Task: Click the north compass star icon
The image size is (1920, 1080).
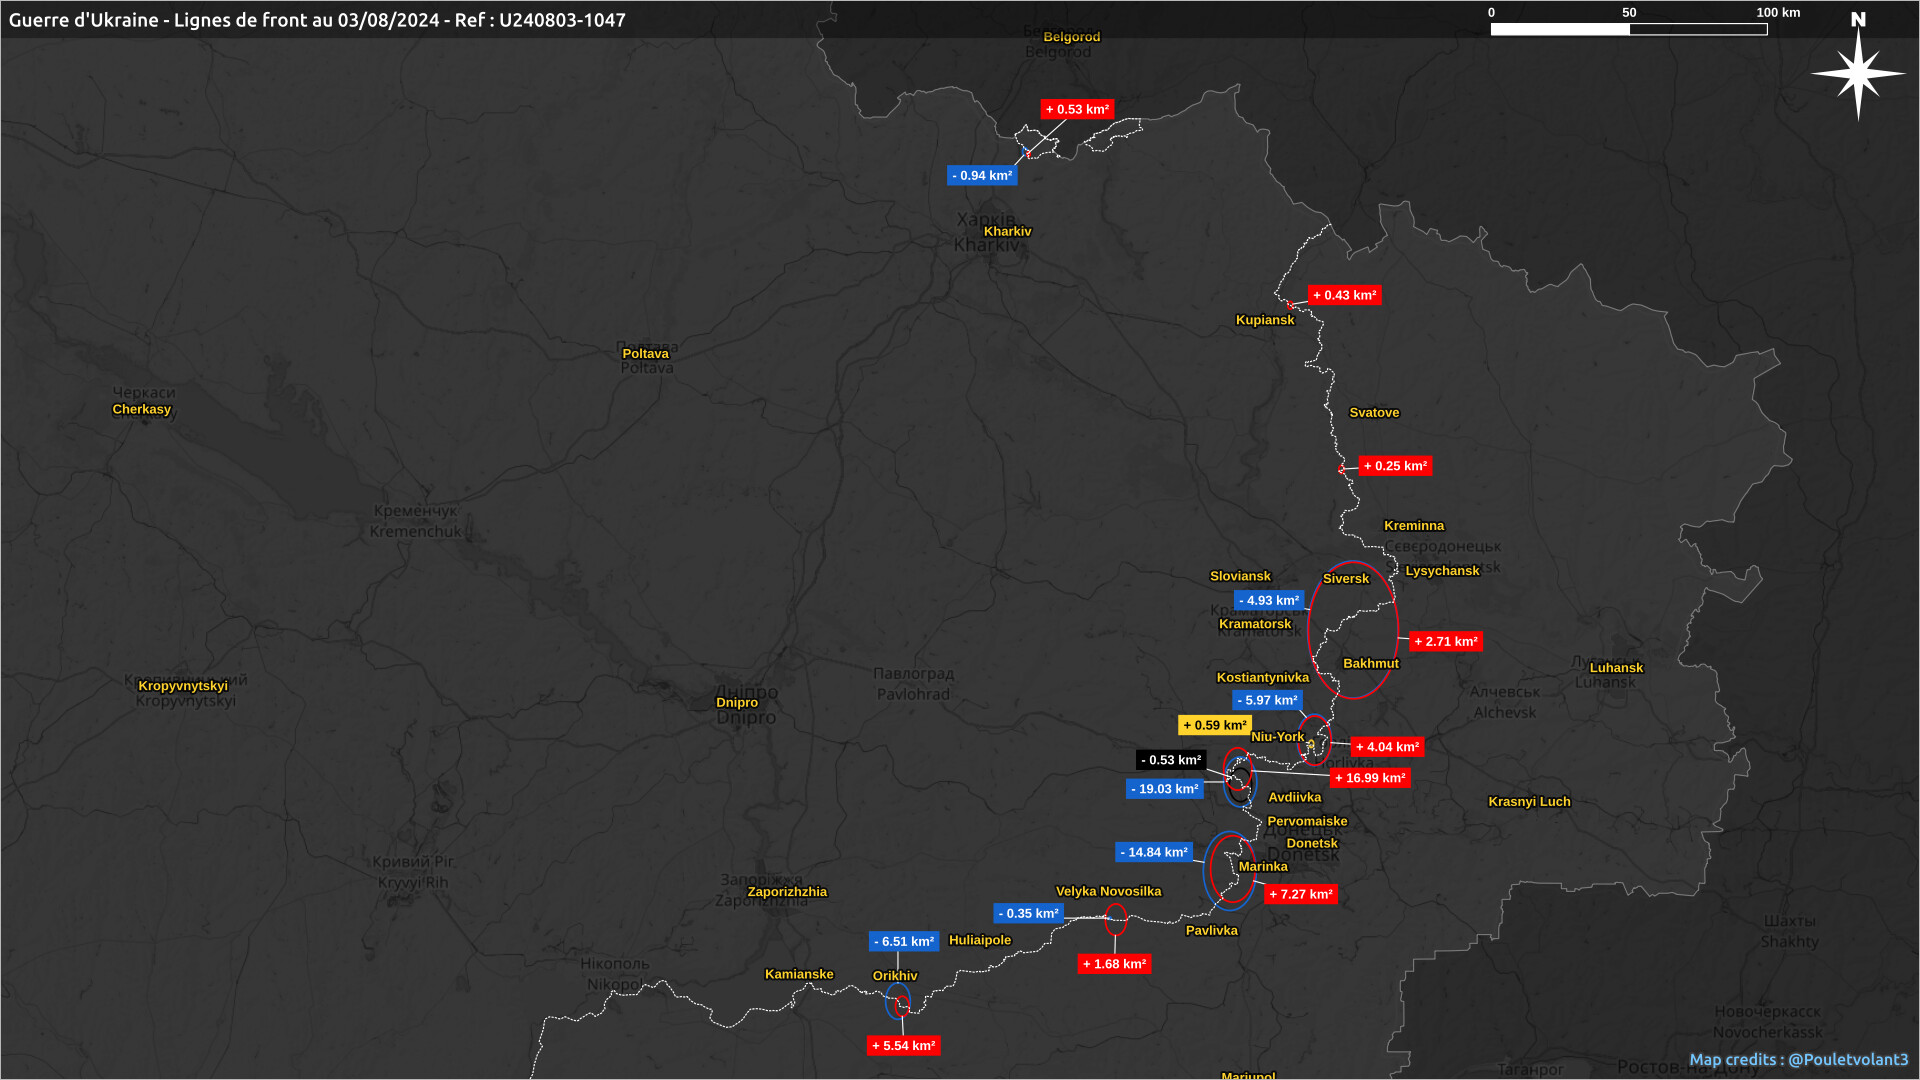Action: (x=1858, y=73)
